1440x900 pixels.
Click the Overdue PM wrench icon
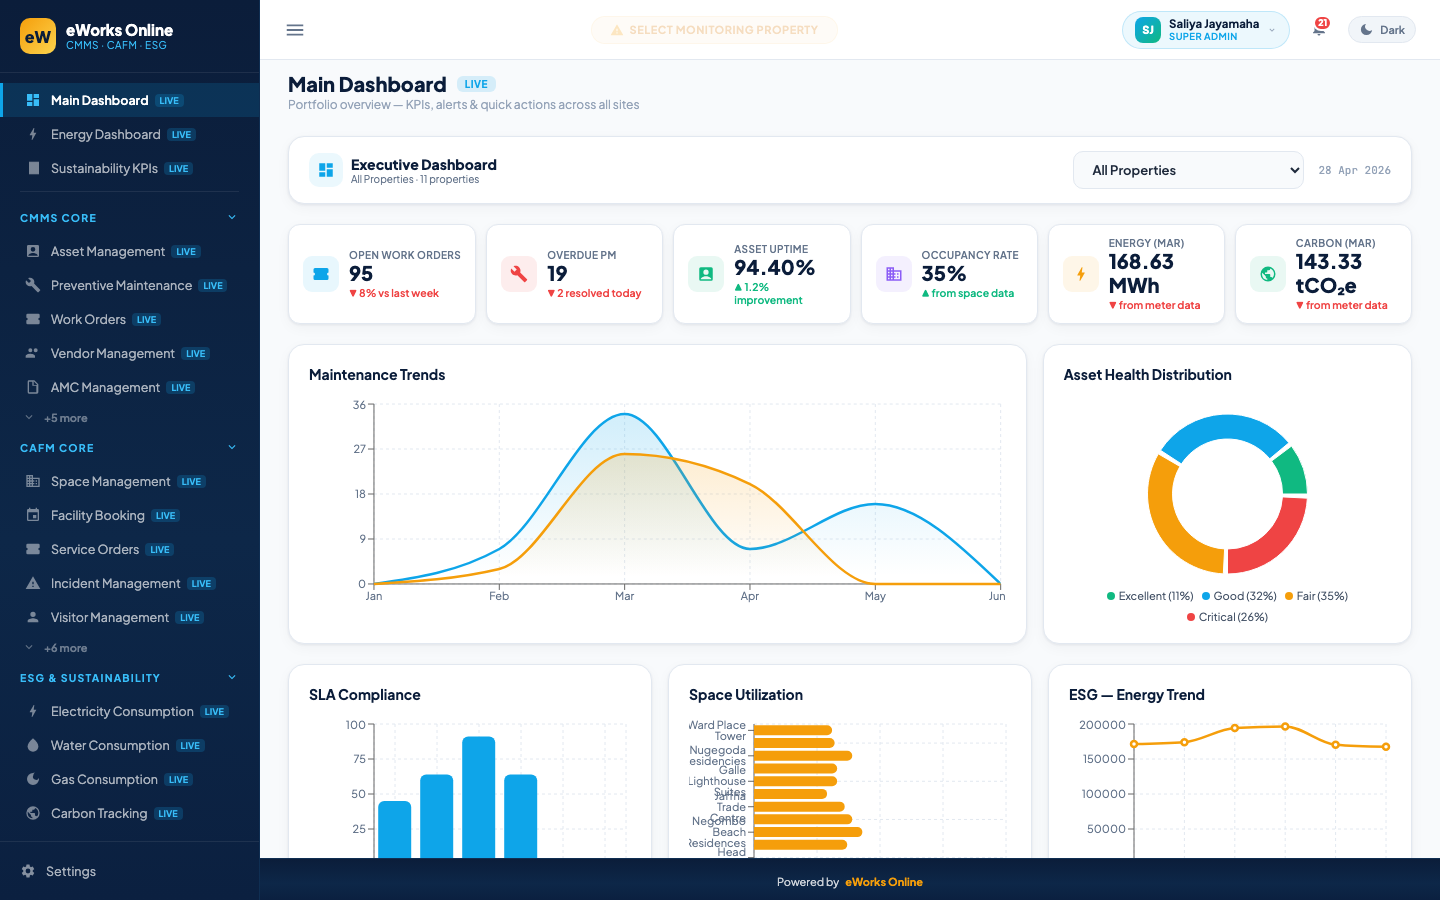point(519,274)
